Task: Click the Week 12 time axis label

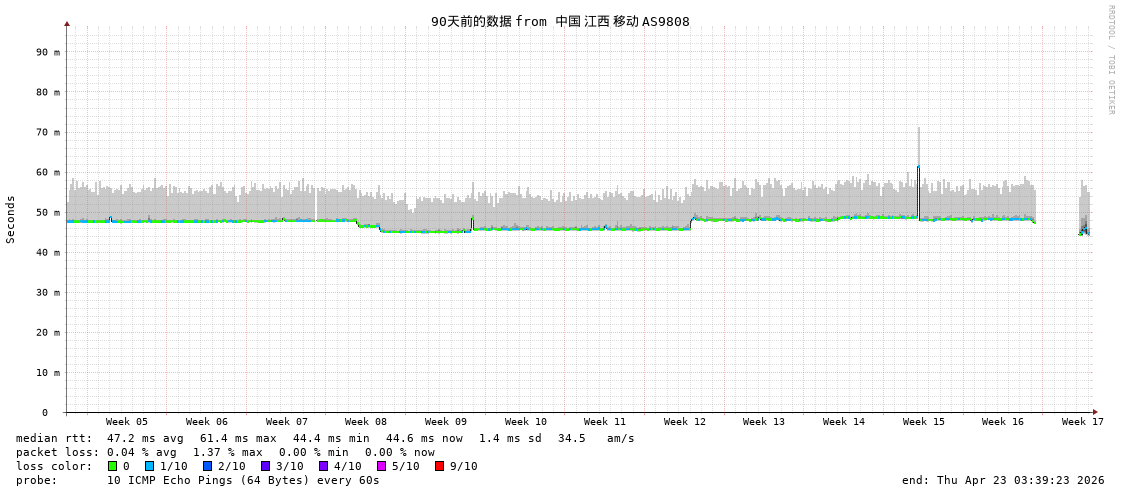Action: pos(684,422)
